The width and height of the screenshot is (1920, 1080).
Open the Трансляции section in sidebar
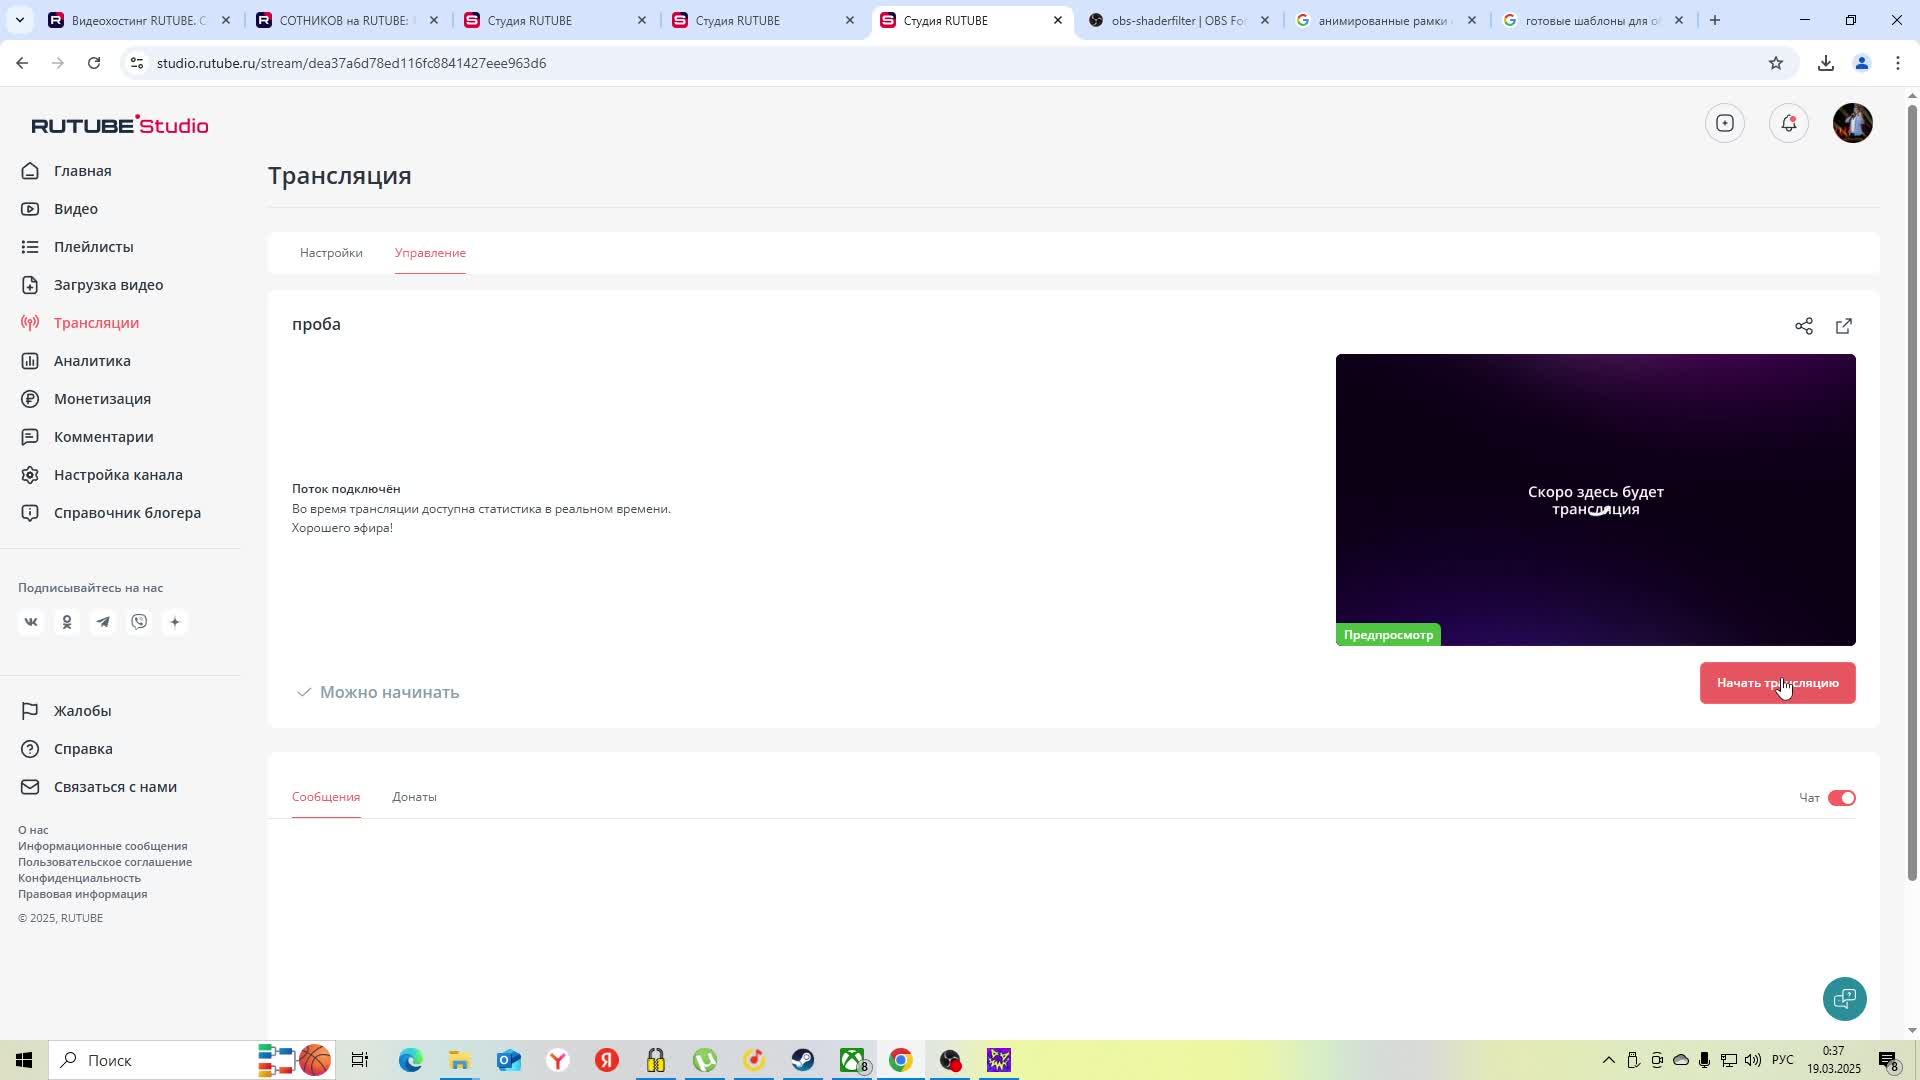(x=96, y=322)
